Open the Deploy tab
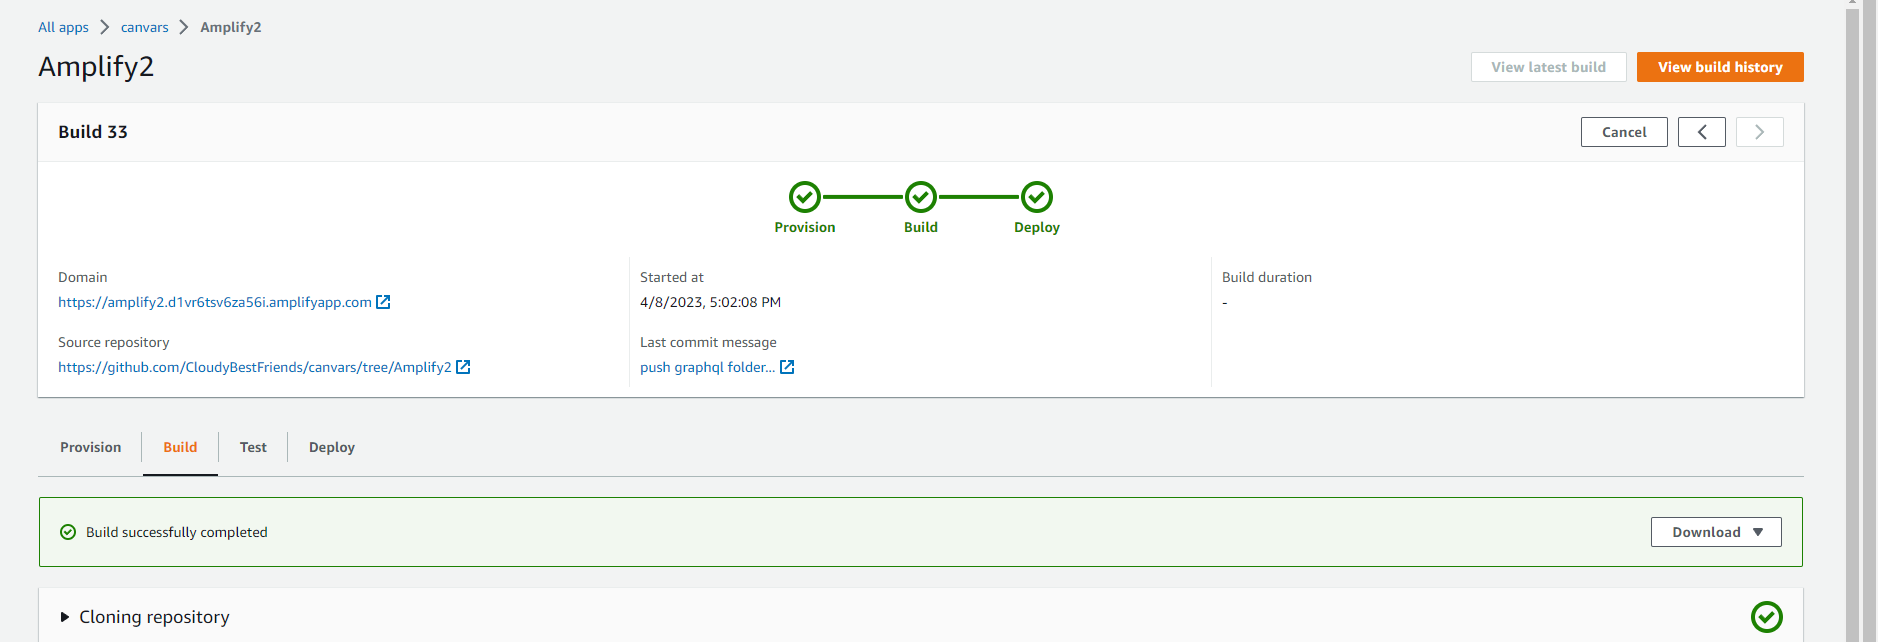Screen dimensions: 1878x642 click(331, 447)
